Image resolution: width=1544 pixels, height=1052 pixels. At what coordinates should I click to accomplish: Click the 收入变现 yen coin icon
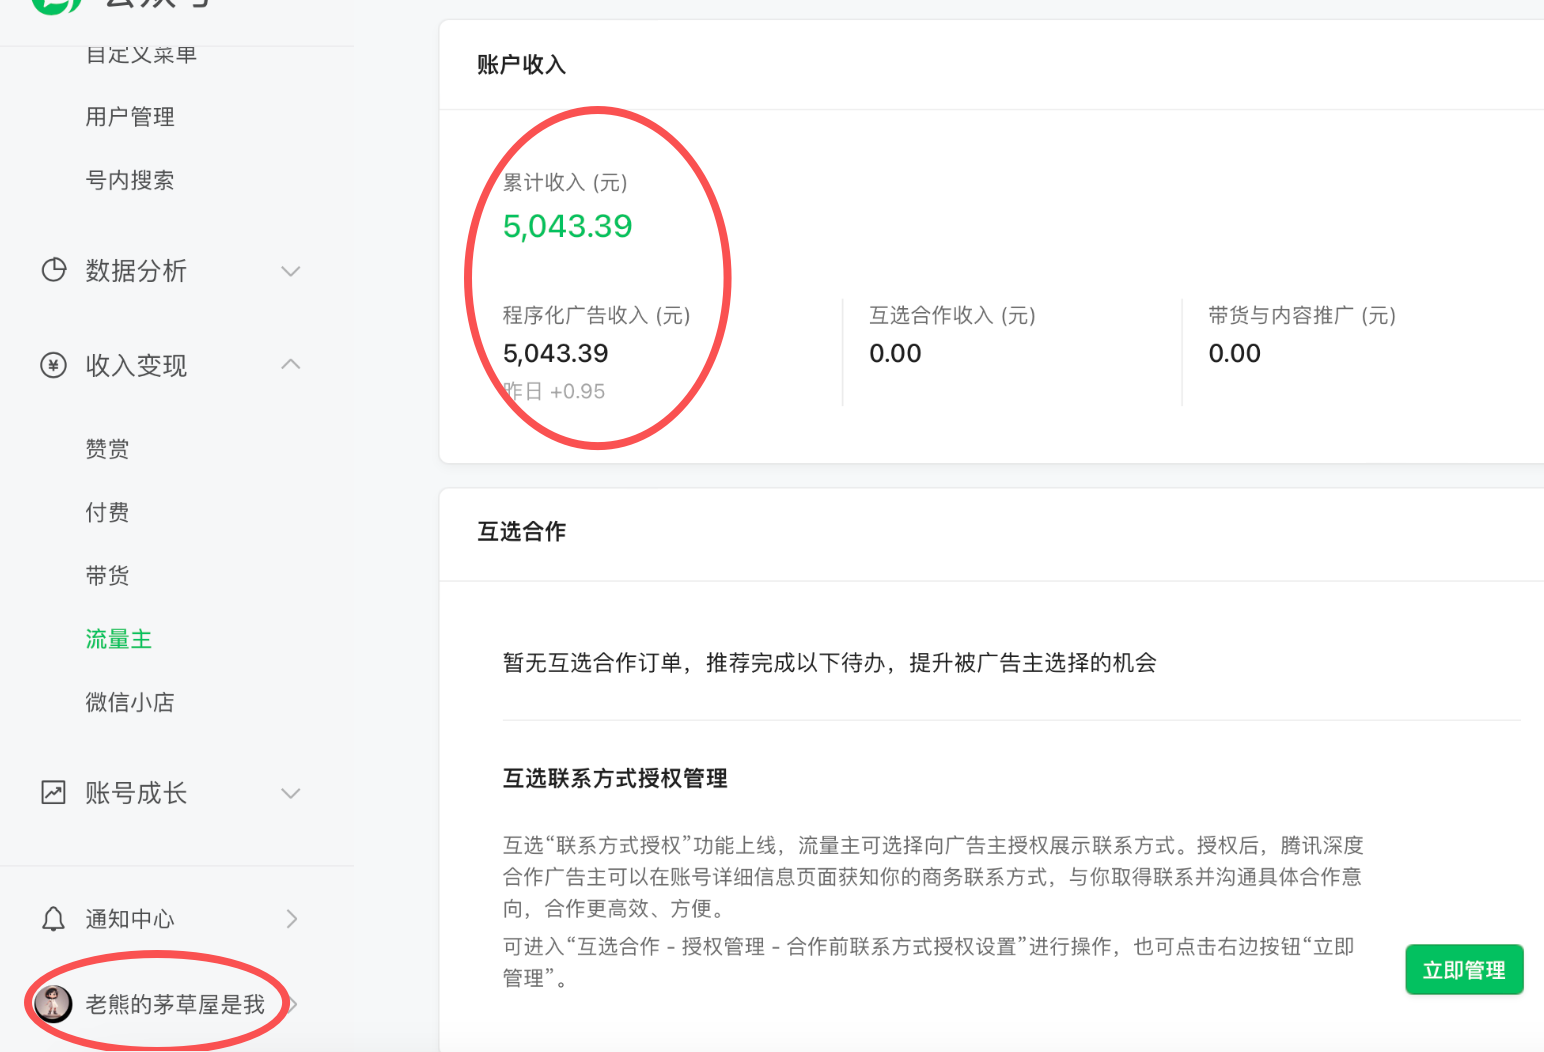coord(54,365)
